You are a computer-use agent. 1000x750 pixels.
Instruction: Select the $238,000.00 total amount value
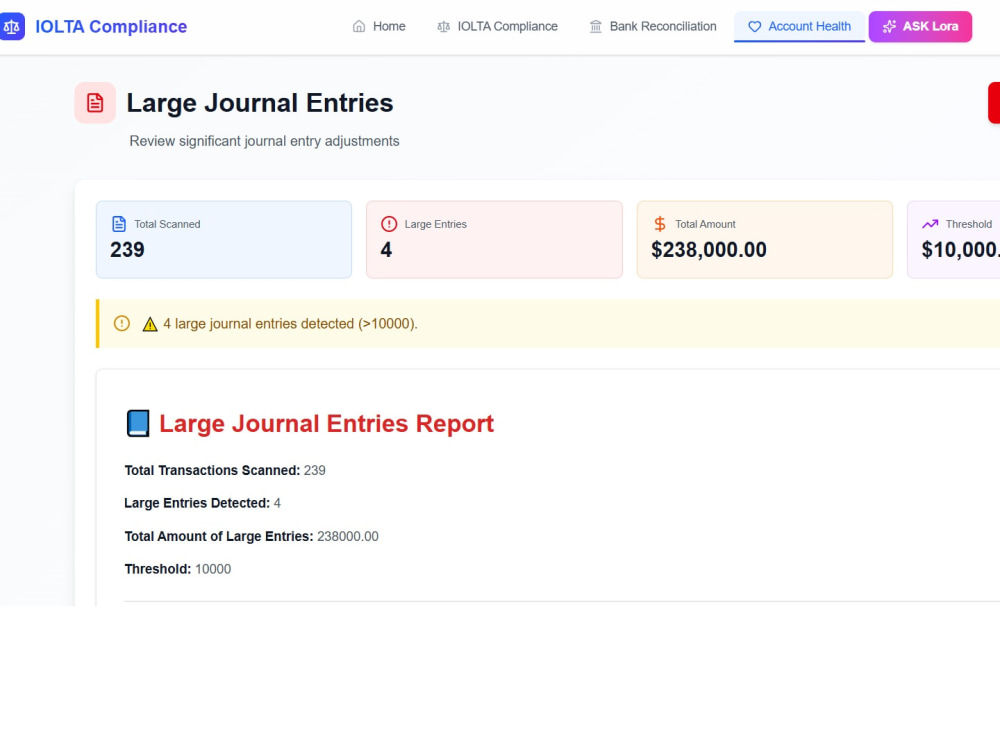tap(709, 250)
